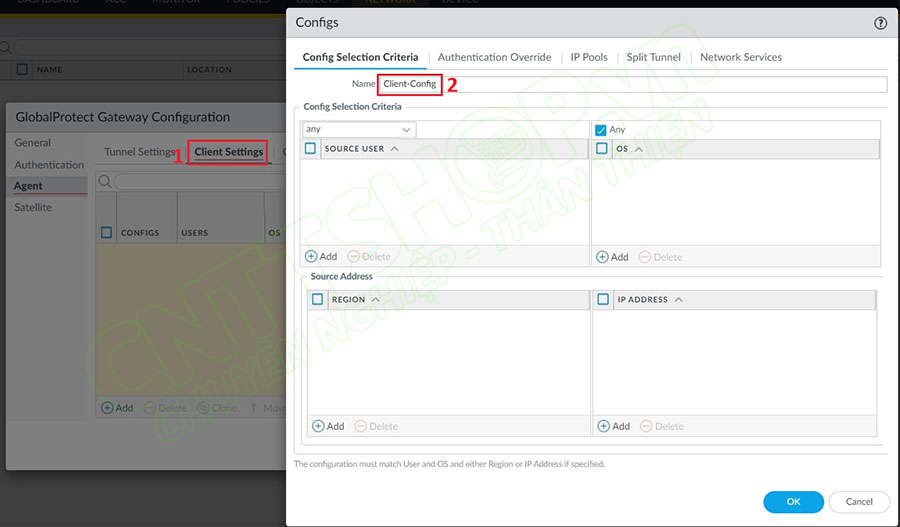Open the IP Pools tab
Viewport: 900px width, 527px height.
pyautogui.click(x=589, y=57)
